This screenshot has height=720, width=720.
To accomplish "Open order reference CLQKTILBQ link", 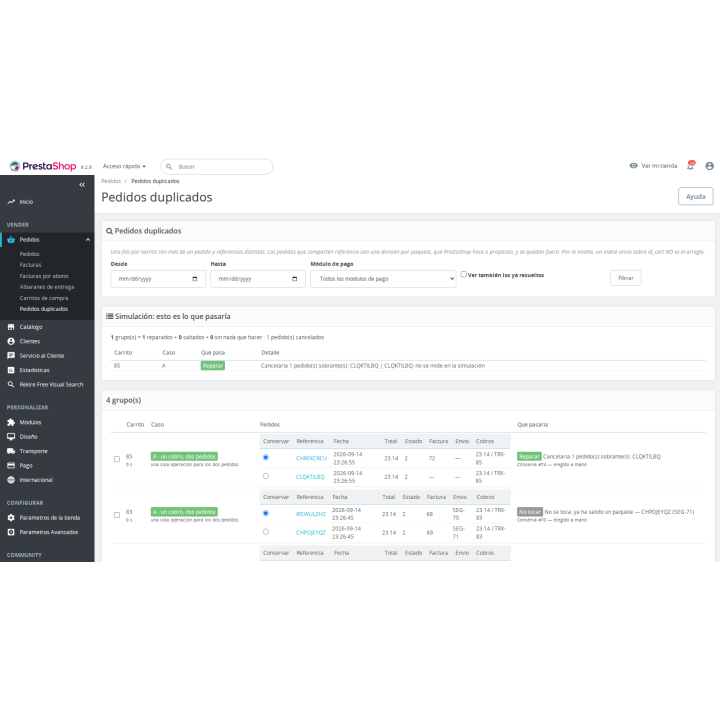I will (x=310, y=477).
